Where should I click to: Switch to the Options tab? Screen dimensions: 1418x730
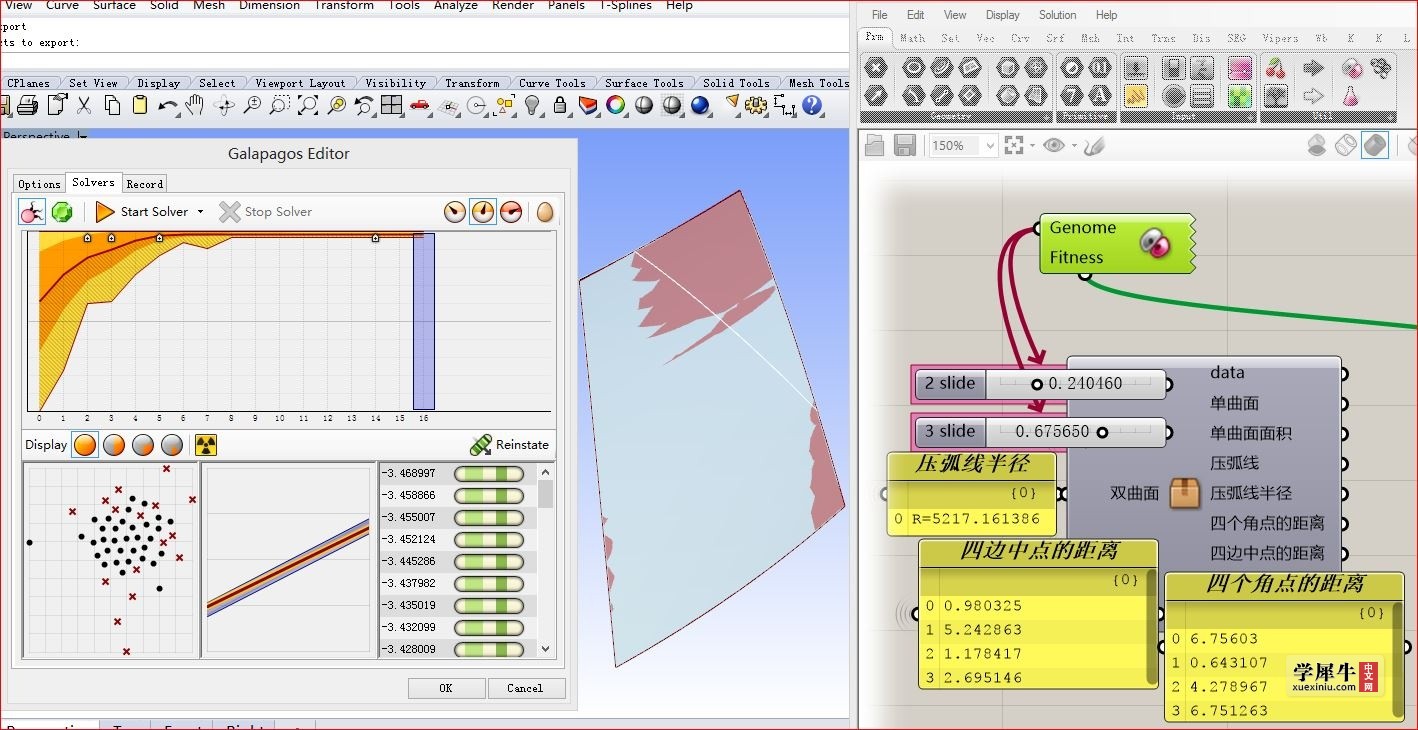click(40, 184)
